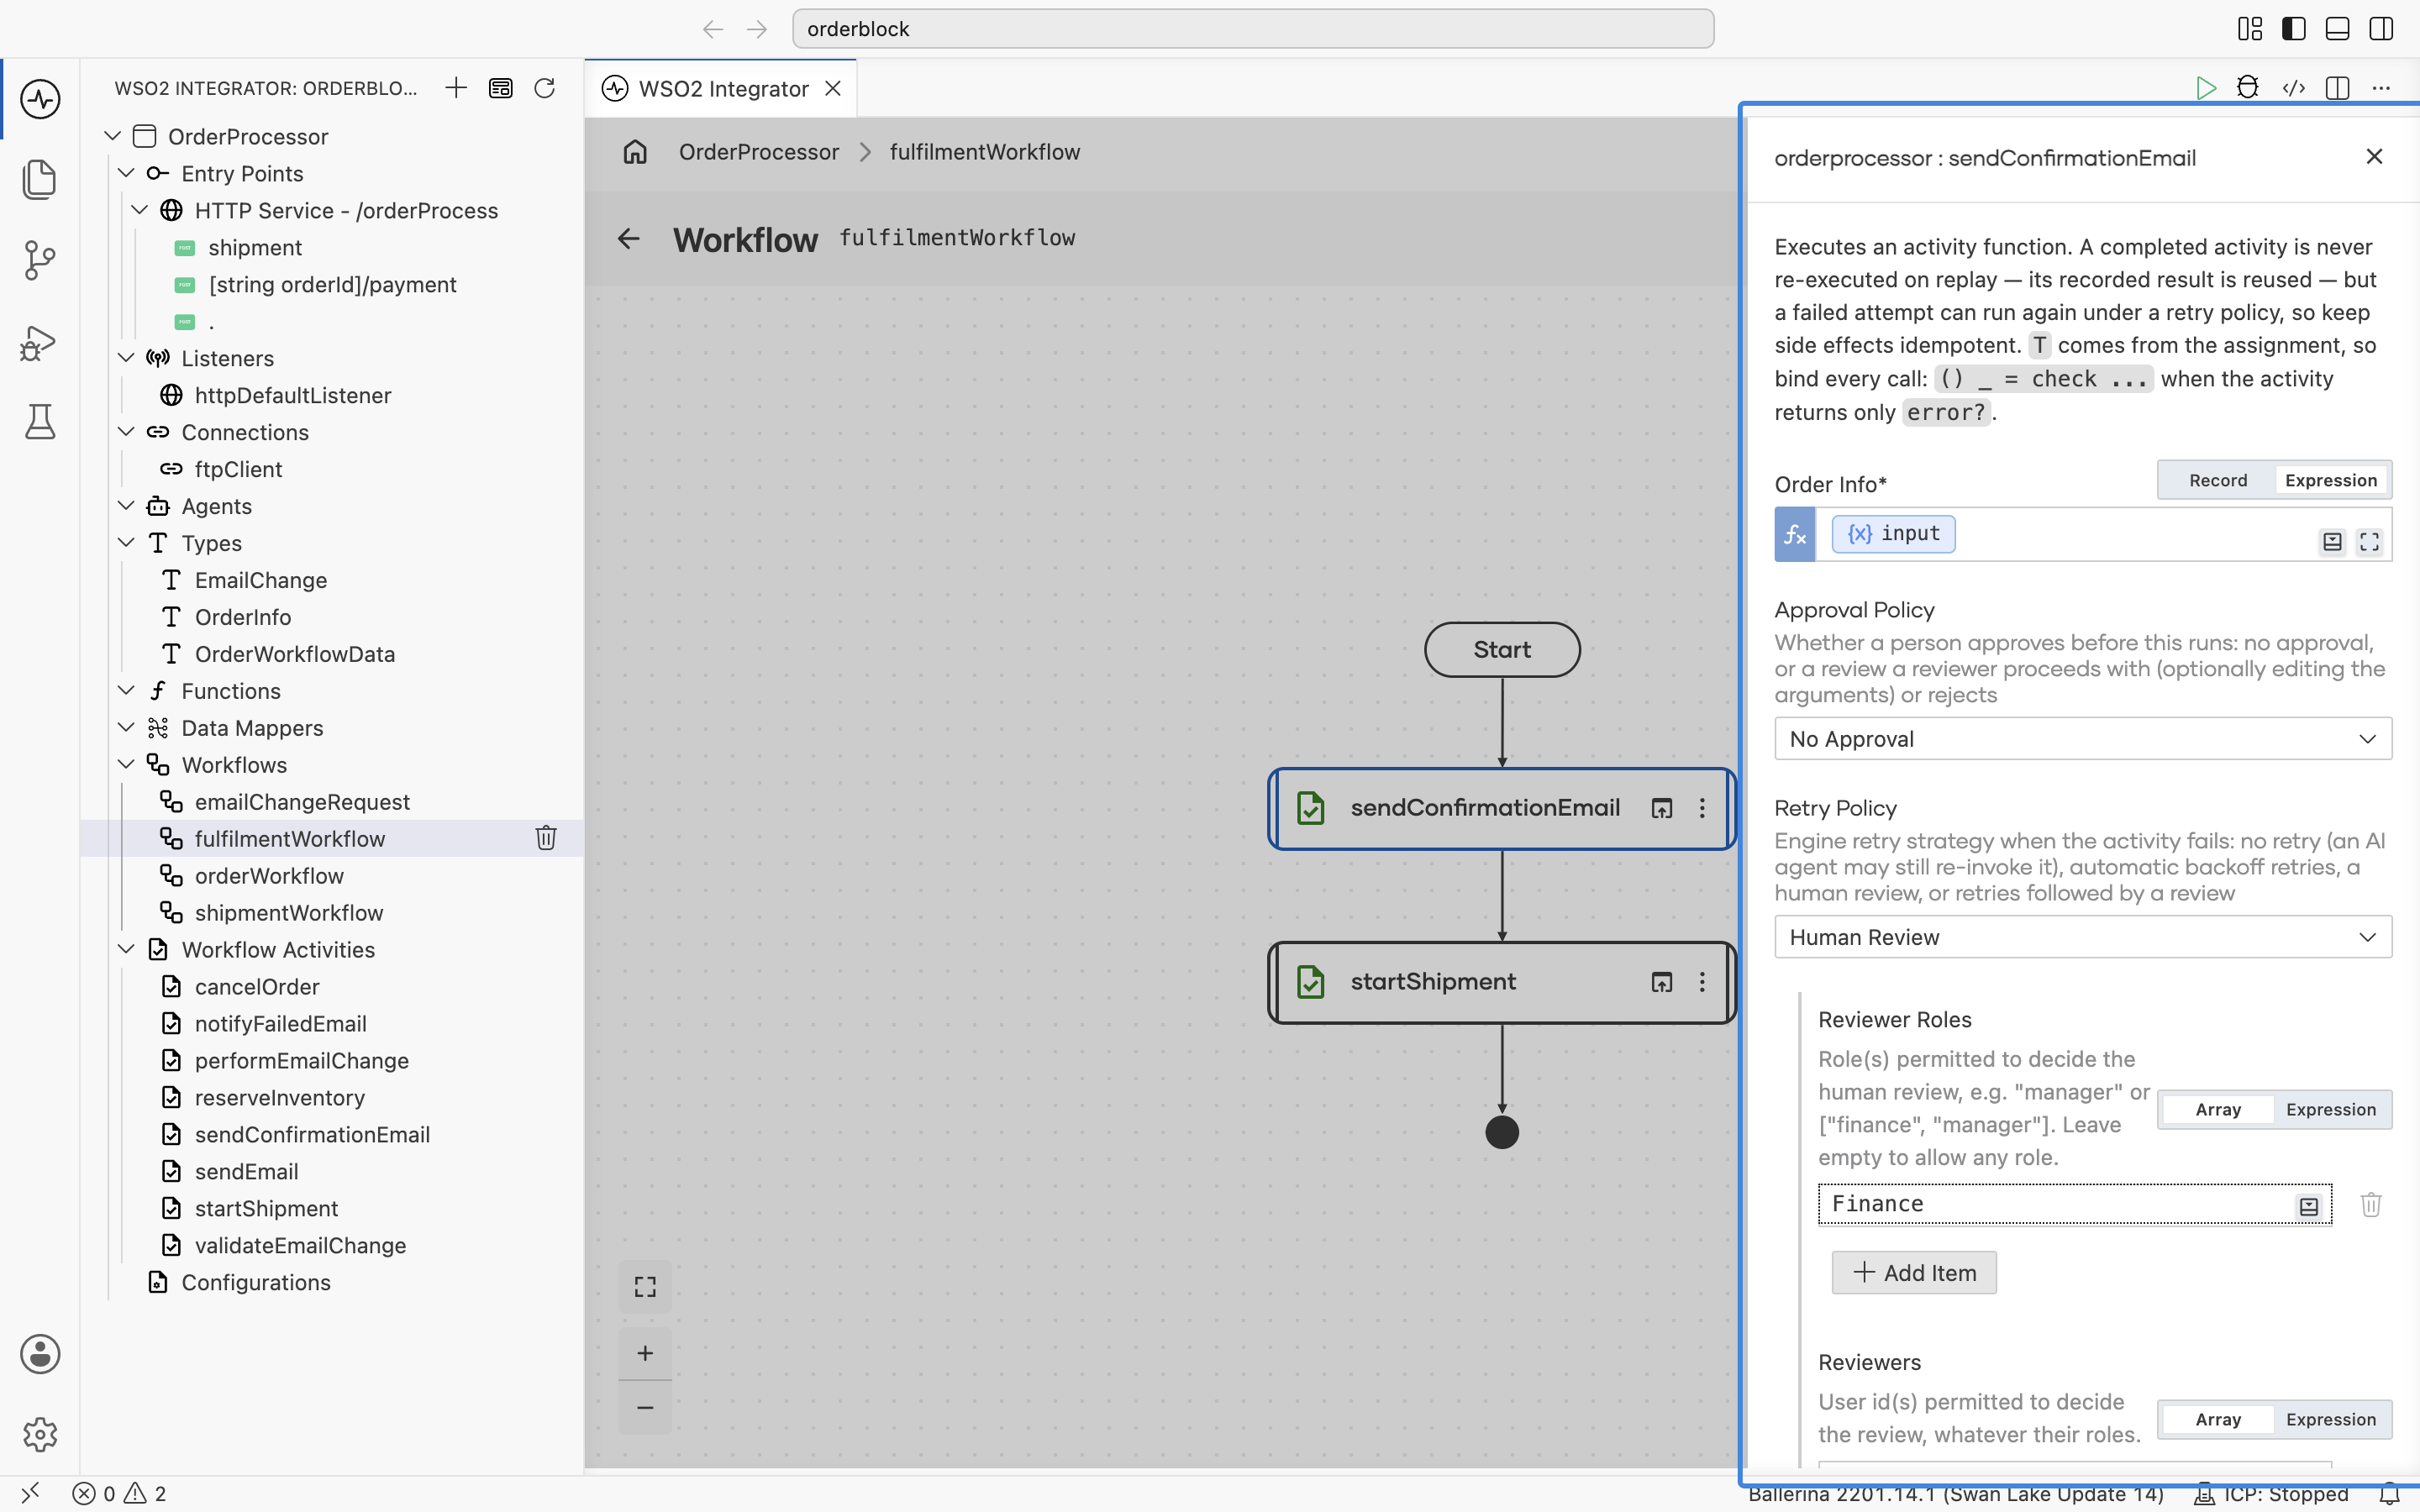Open the orderWorkflow tree item
Screen dimensions: 2420x1512
[269, 875]
